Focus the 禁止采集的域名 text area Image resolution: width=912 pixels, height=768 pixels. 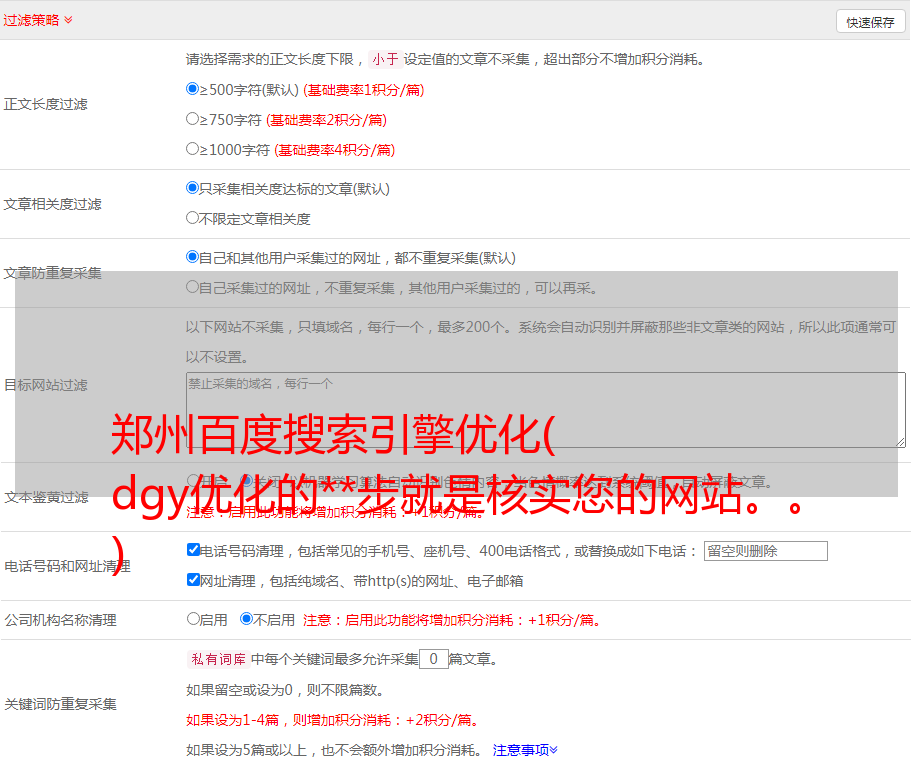point(546,410)
